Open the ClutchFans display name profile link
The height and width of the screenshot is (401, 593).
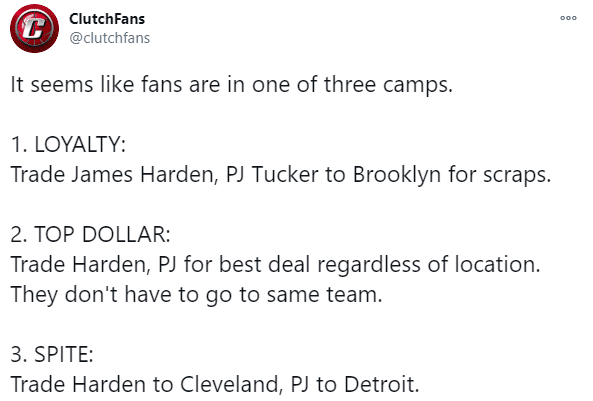[107, 19]
